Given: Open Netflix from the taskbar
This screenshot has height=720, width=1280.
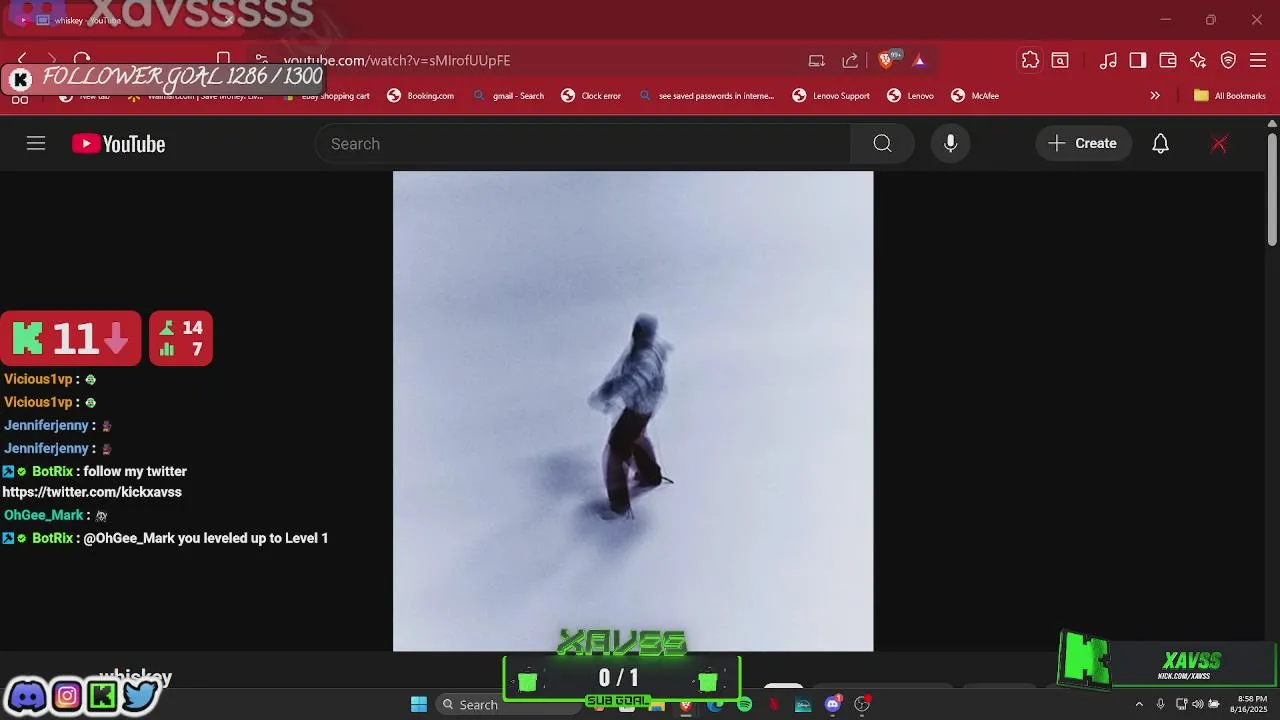Looking at the screenshot, I should click(773, 704).
